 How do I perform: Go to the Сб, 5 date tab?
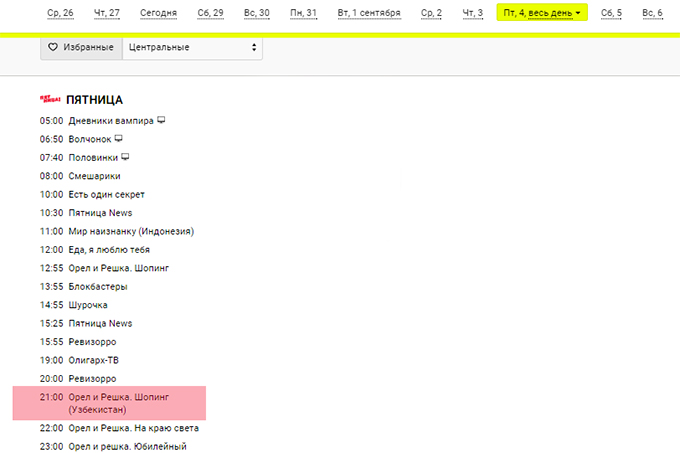[611, 13]
